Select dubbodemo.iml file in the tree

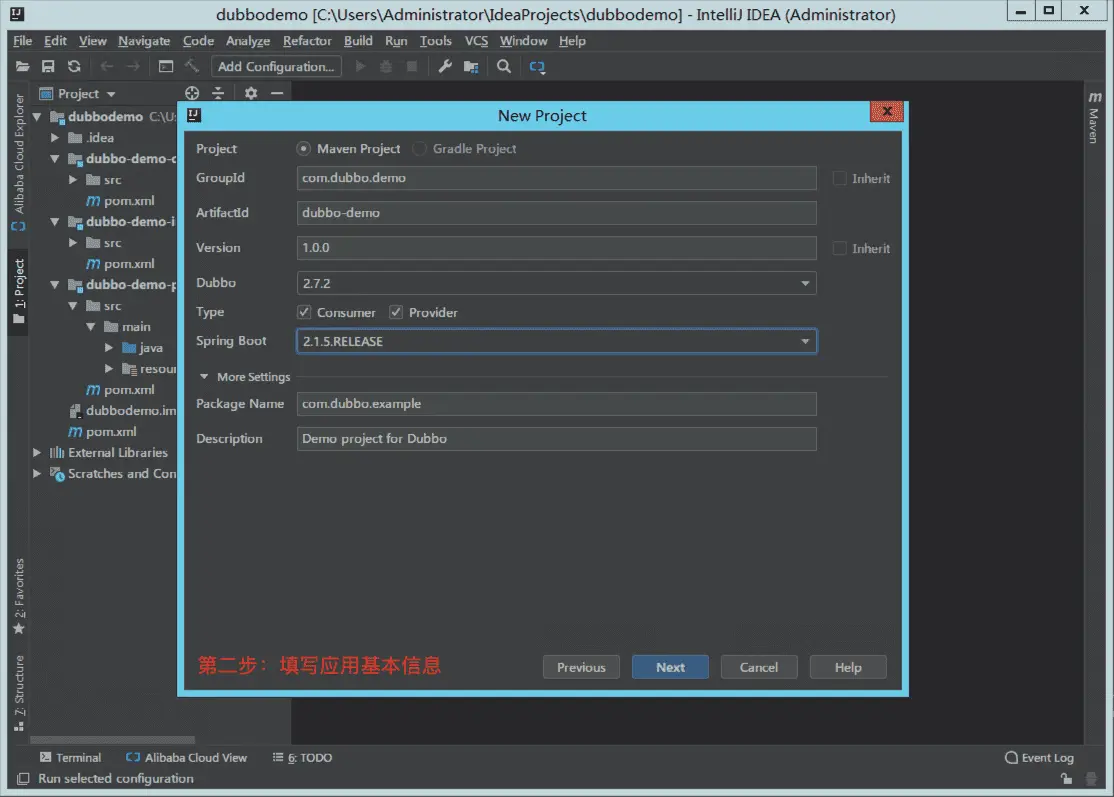(x=122, y=411)
